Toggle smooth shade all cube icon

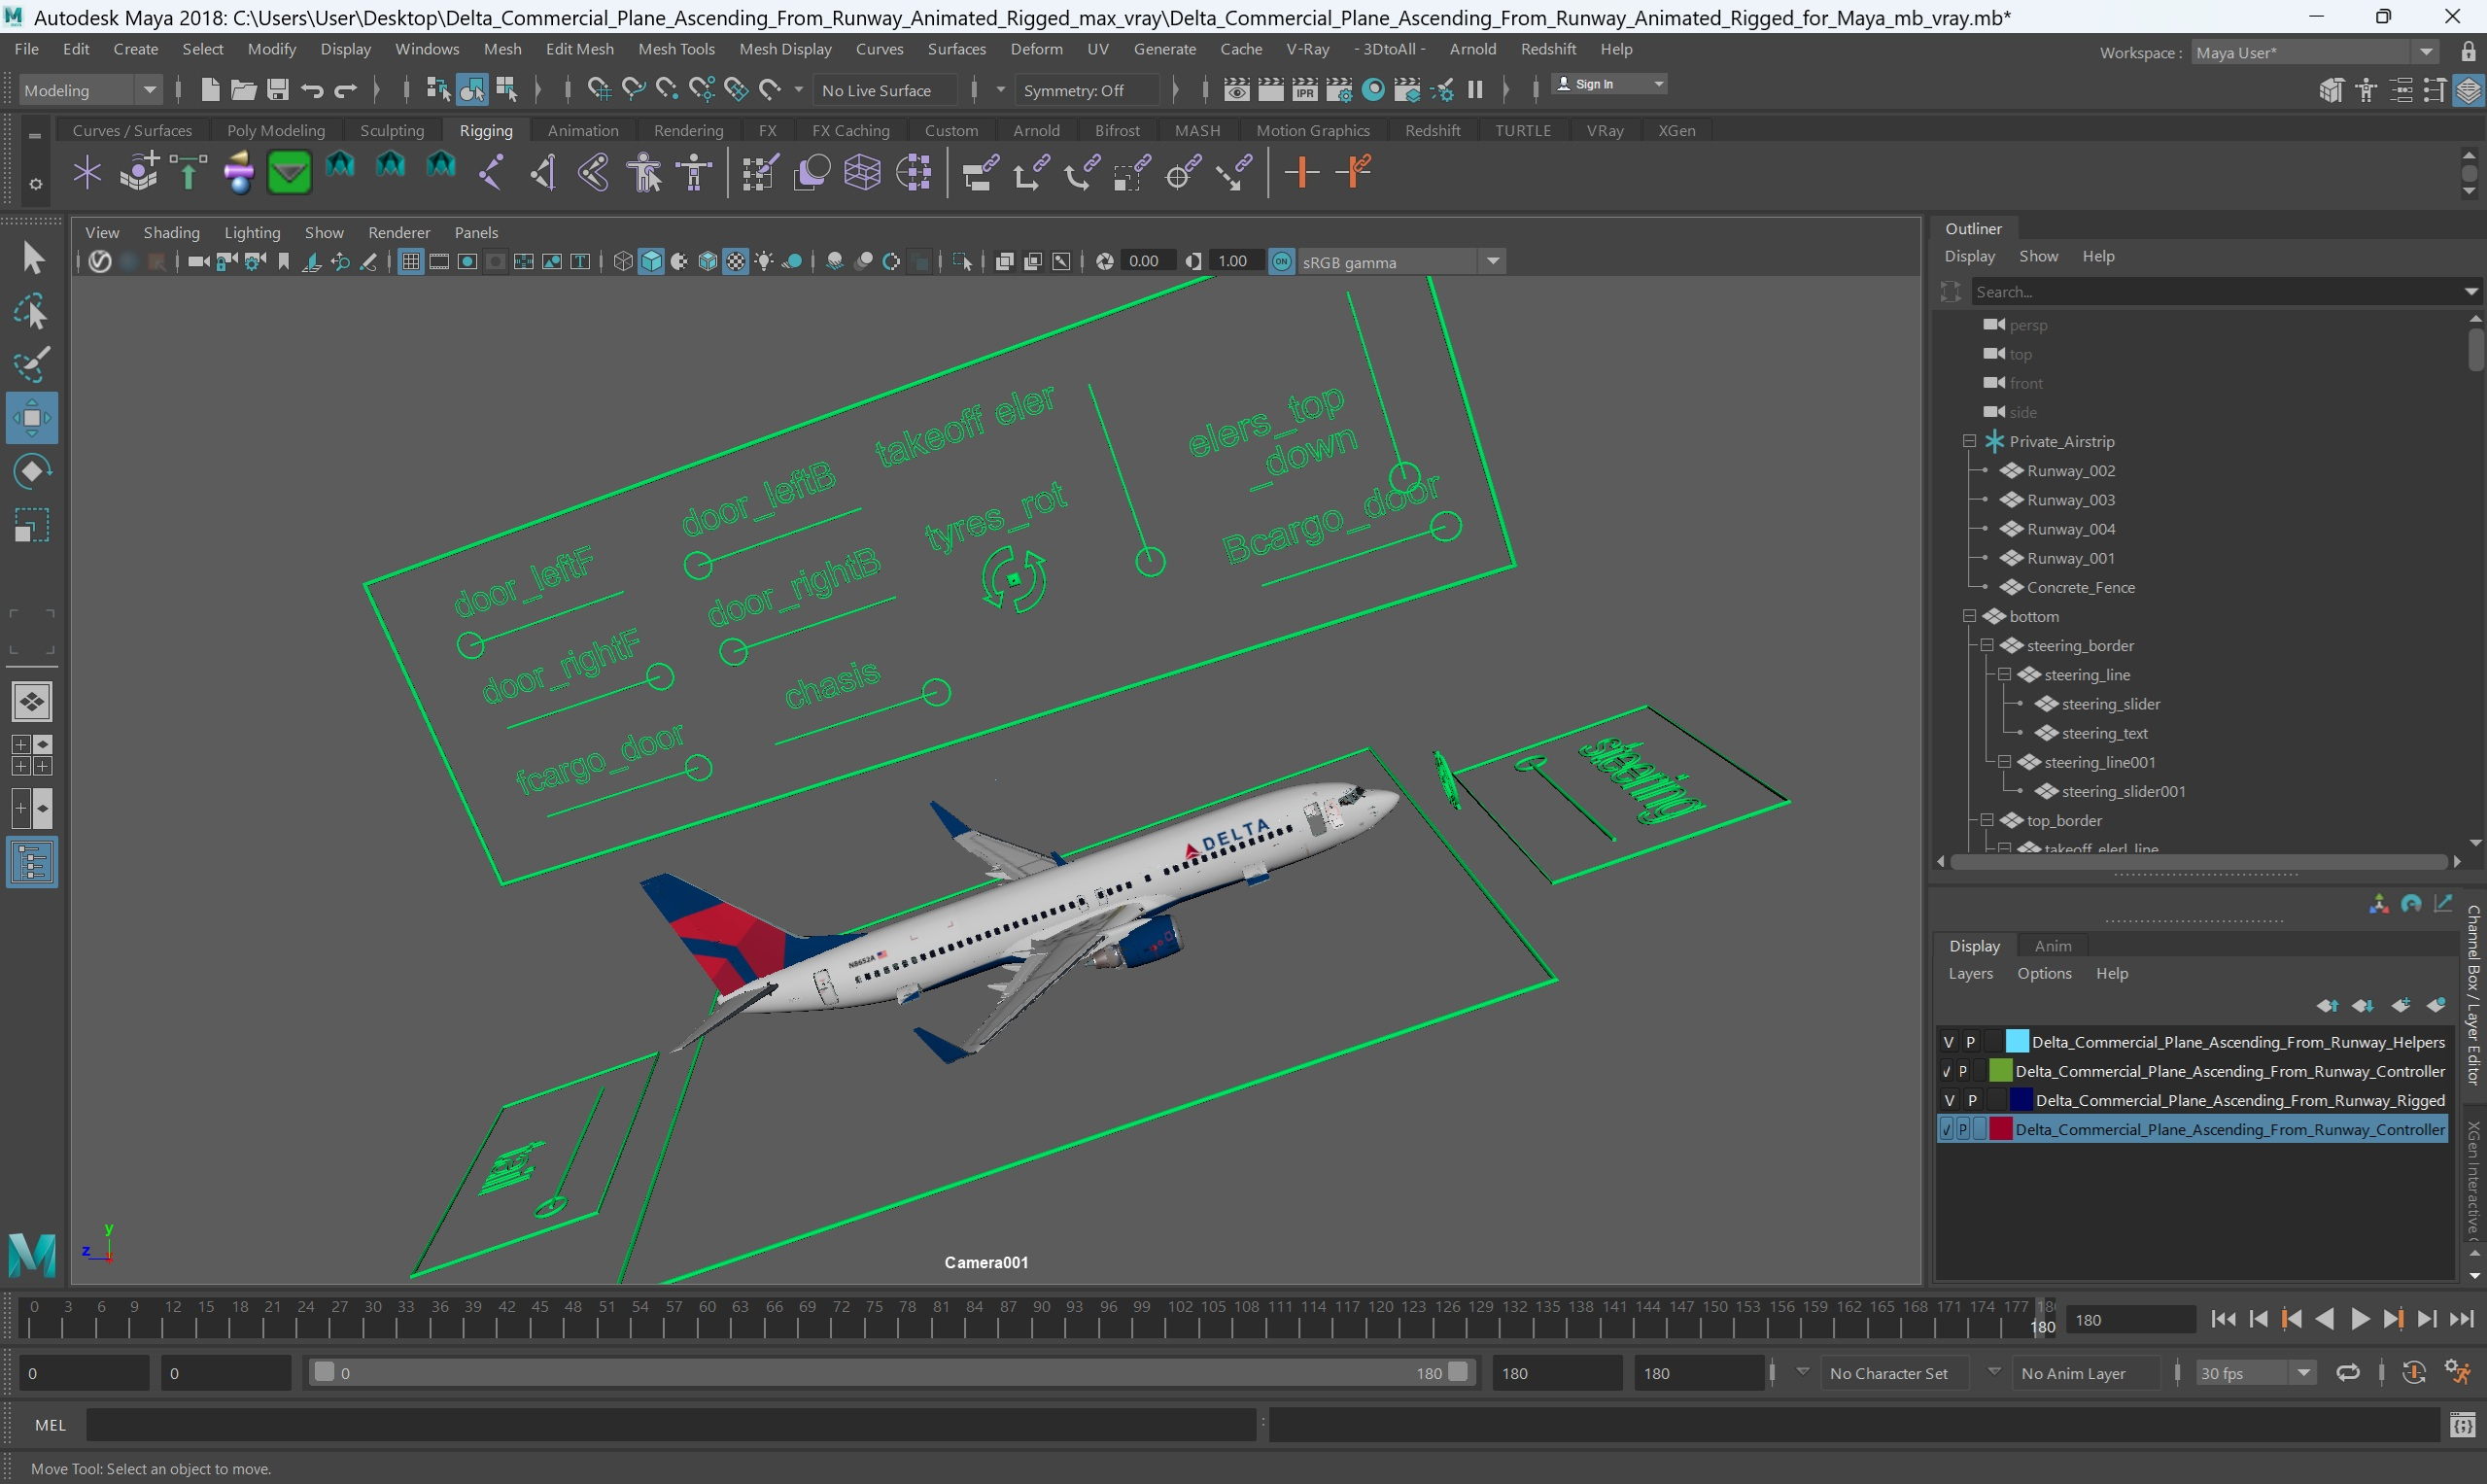(x=651, y=262)
